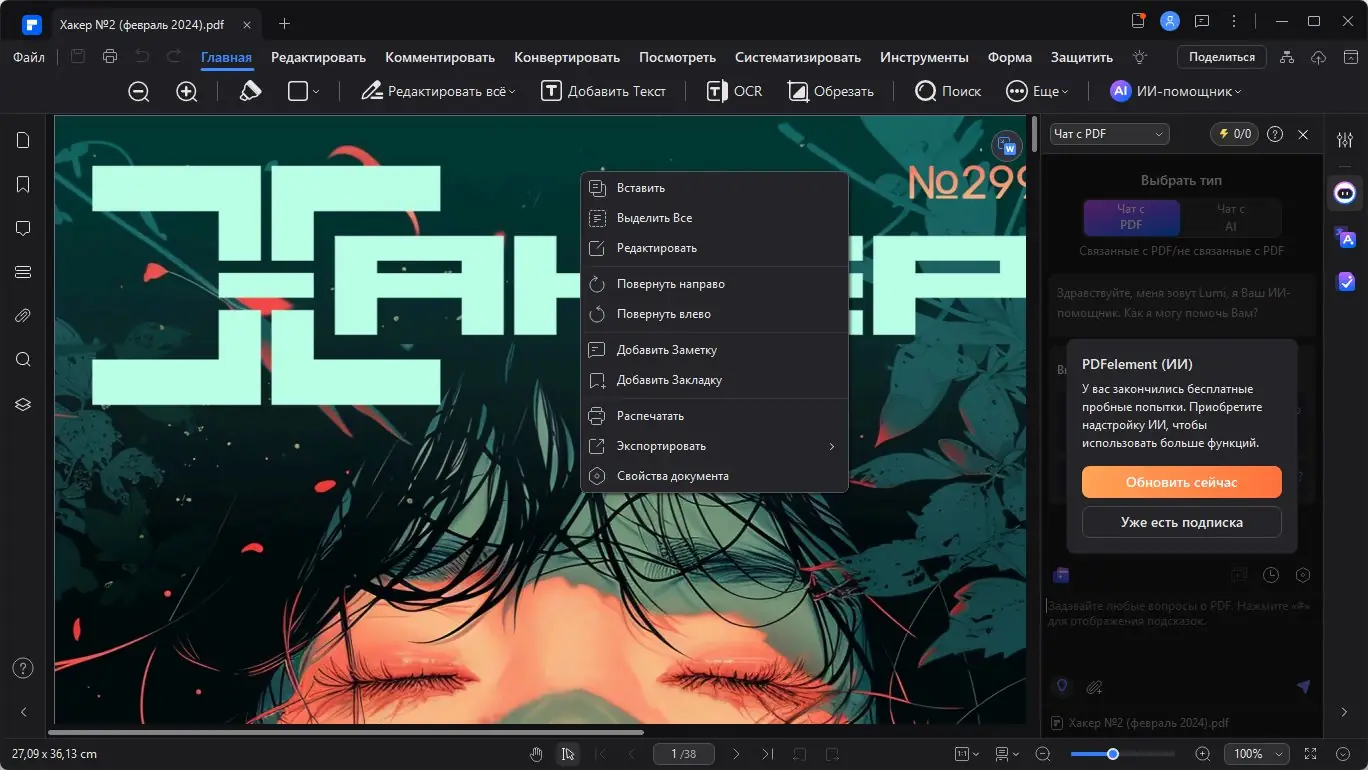This screenshot has width=1368, height=770.
Task: Send the AI chat message arrow
Action: pos(1303,687)
